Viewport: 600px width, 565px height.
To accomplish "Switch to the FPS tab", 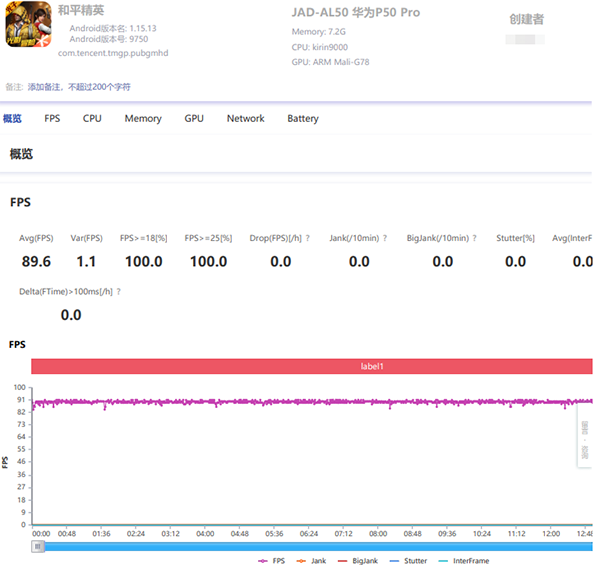I will [52, 118].
